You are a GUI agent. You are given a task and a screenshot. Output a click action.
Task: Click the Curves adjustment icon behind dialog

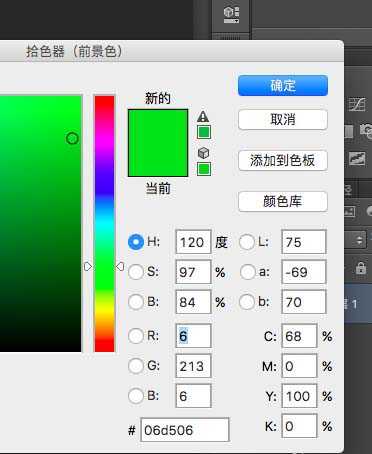357,104
